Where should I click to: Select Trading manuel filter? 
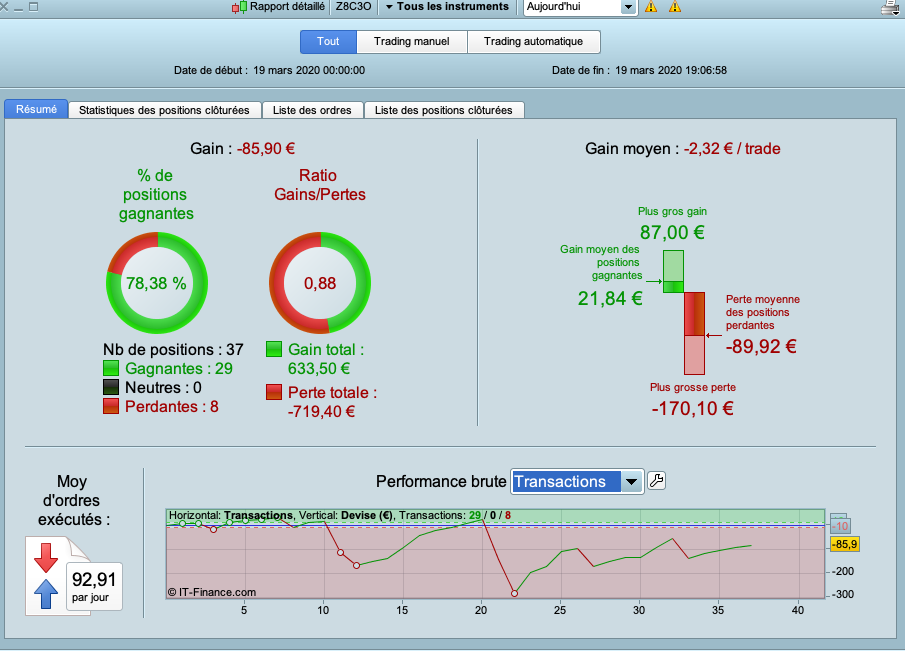point(412,42)
